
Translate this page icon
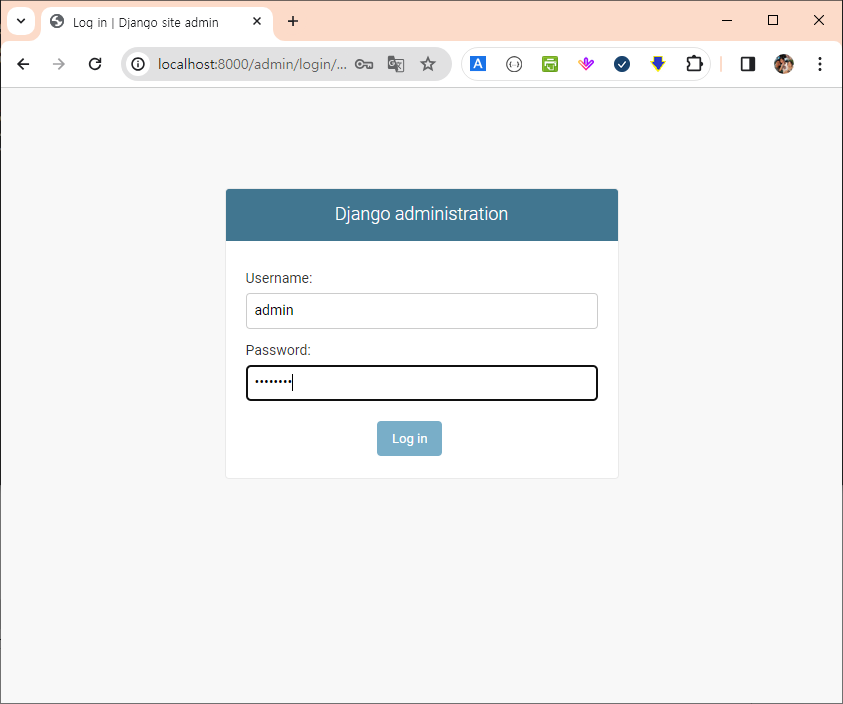(x=396, y=64)
